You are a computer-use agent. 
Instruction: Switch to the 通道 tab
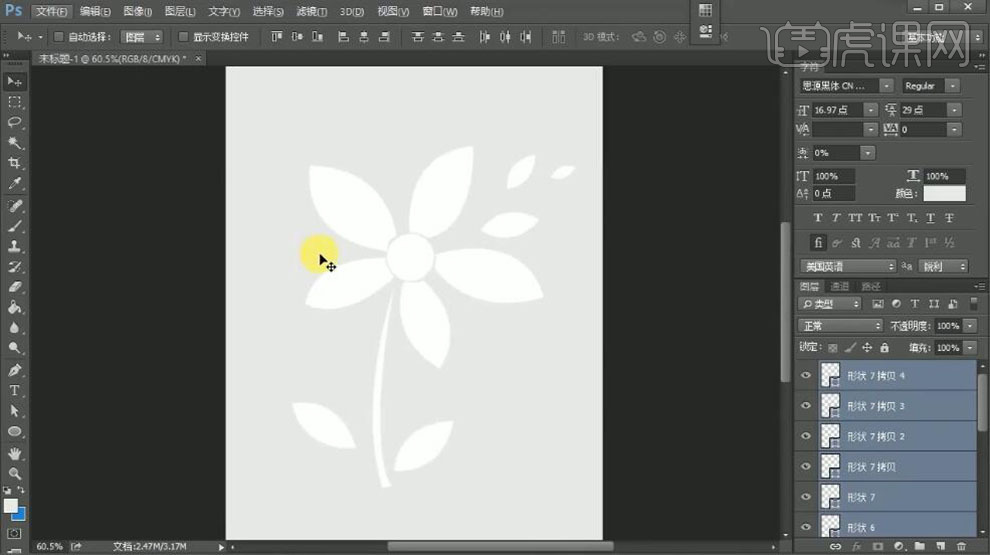840,286
